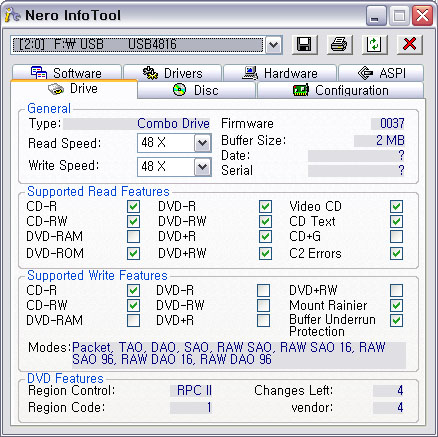The width and height of the screenshot is (438, 437).
Task: Minimize the Nero InfoTool window
Action: pos(376,15)
